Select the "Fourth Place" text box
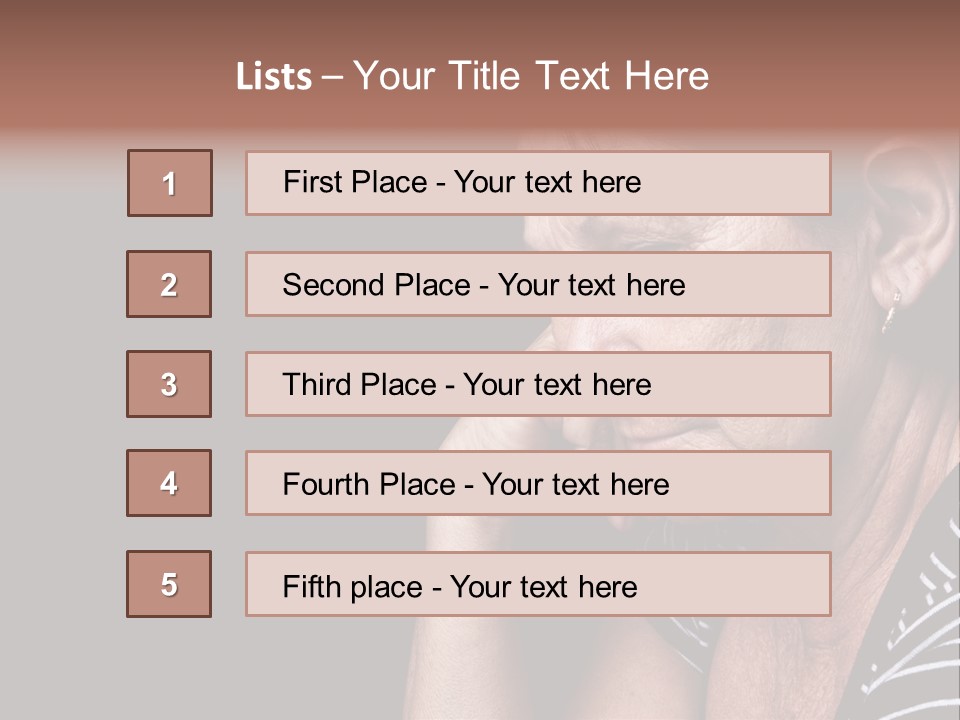 pos(538,483)
